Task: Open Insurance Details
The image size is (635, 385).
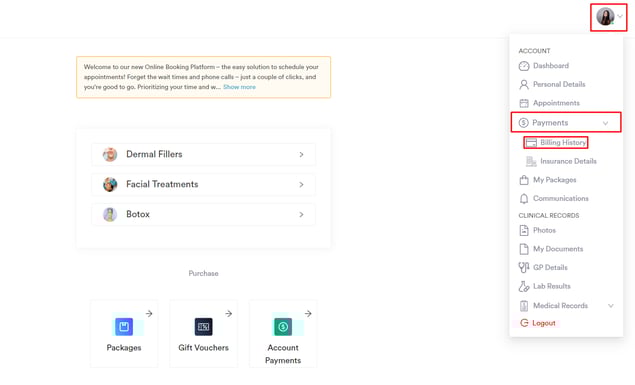Action: (x=568, y=161)
